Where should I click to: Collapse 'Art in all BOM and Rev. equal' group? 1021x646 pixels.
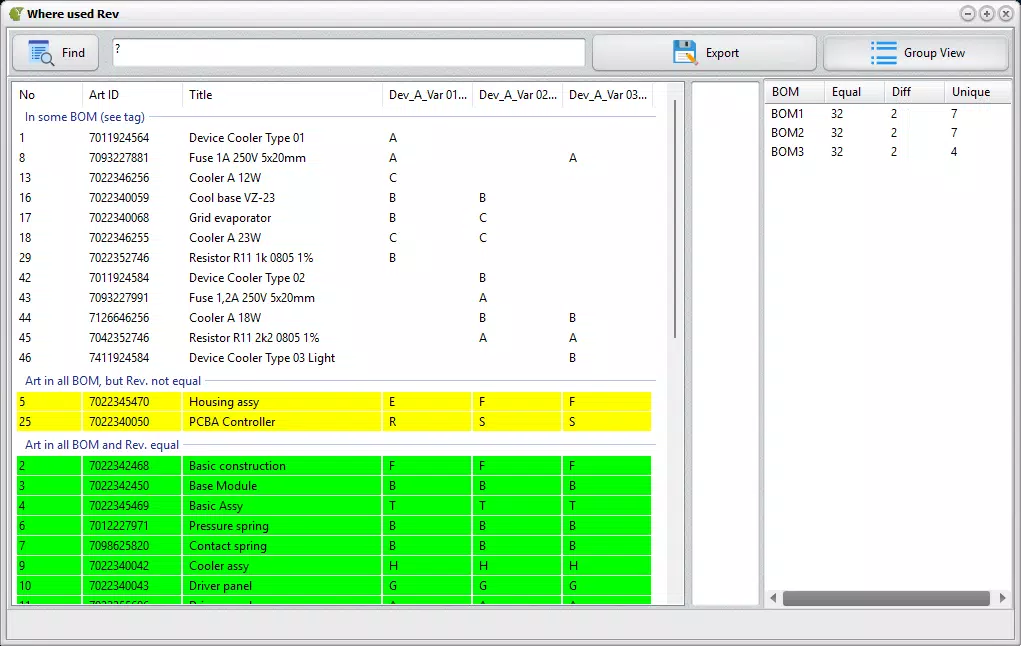pos(102,445)
